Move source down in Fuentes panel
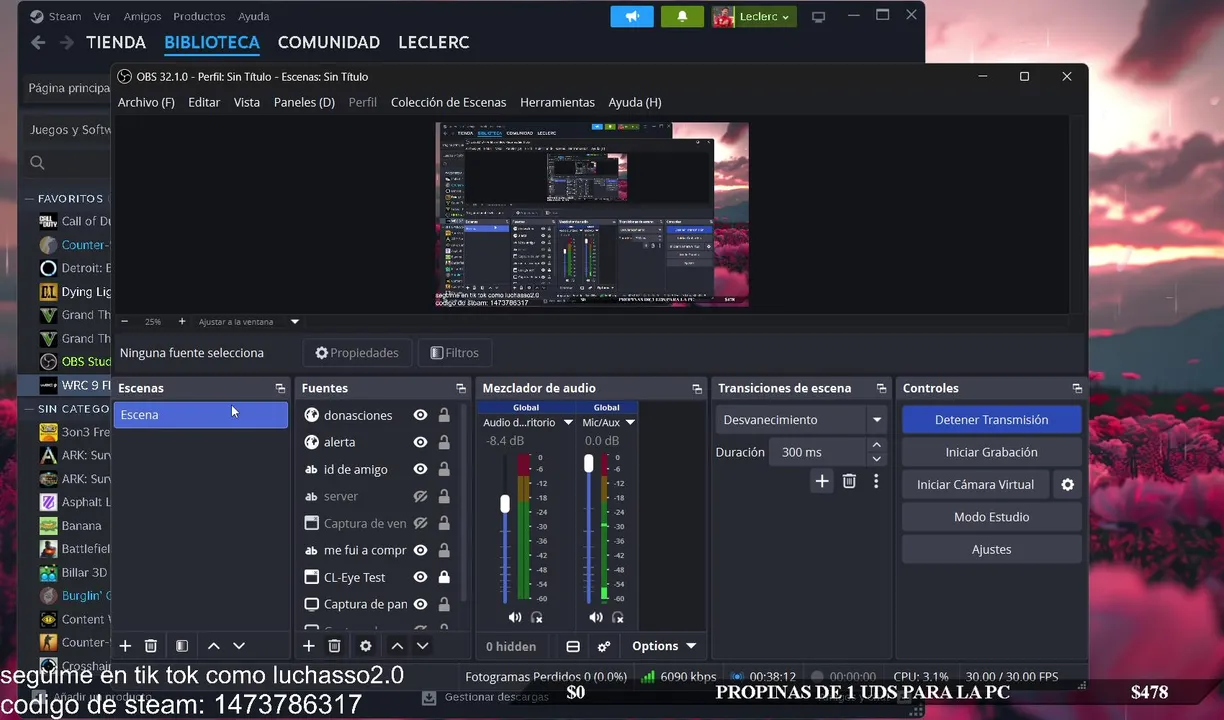Screen dimensions: 1224x720 pos(422,646)
